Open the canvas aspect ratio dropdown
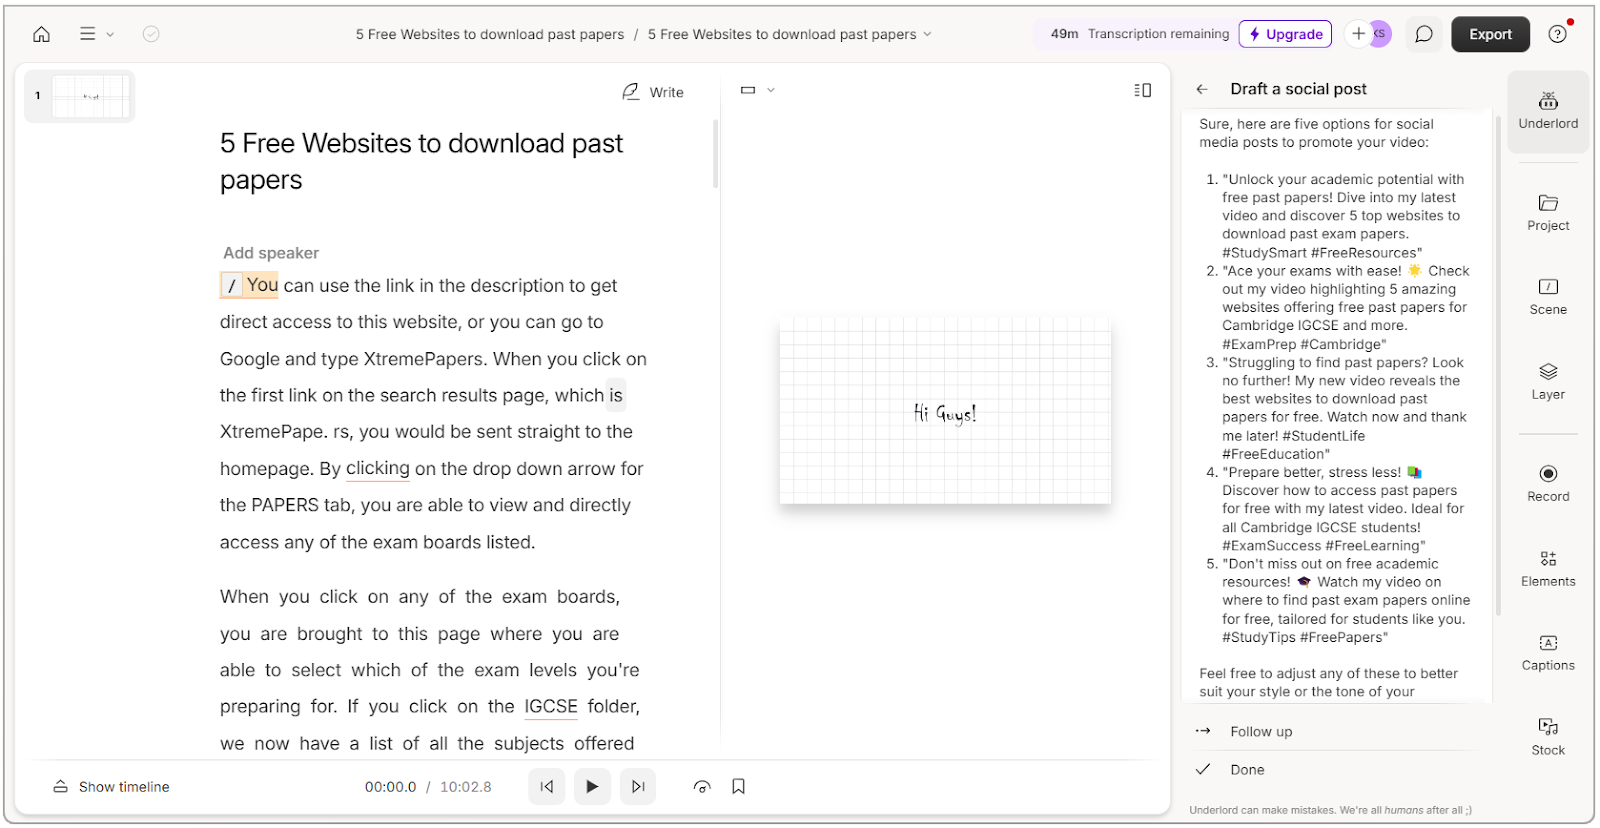 pyautogui.click(x=758, y=90)
